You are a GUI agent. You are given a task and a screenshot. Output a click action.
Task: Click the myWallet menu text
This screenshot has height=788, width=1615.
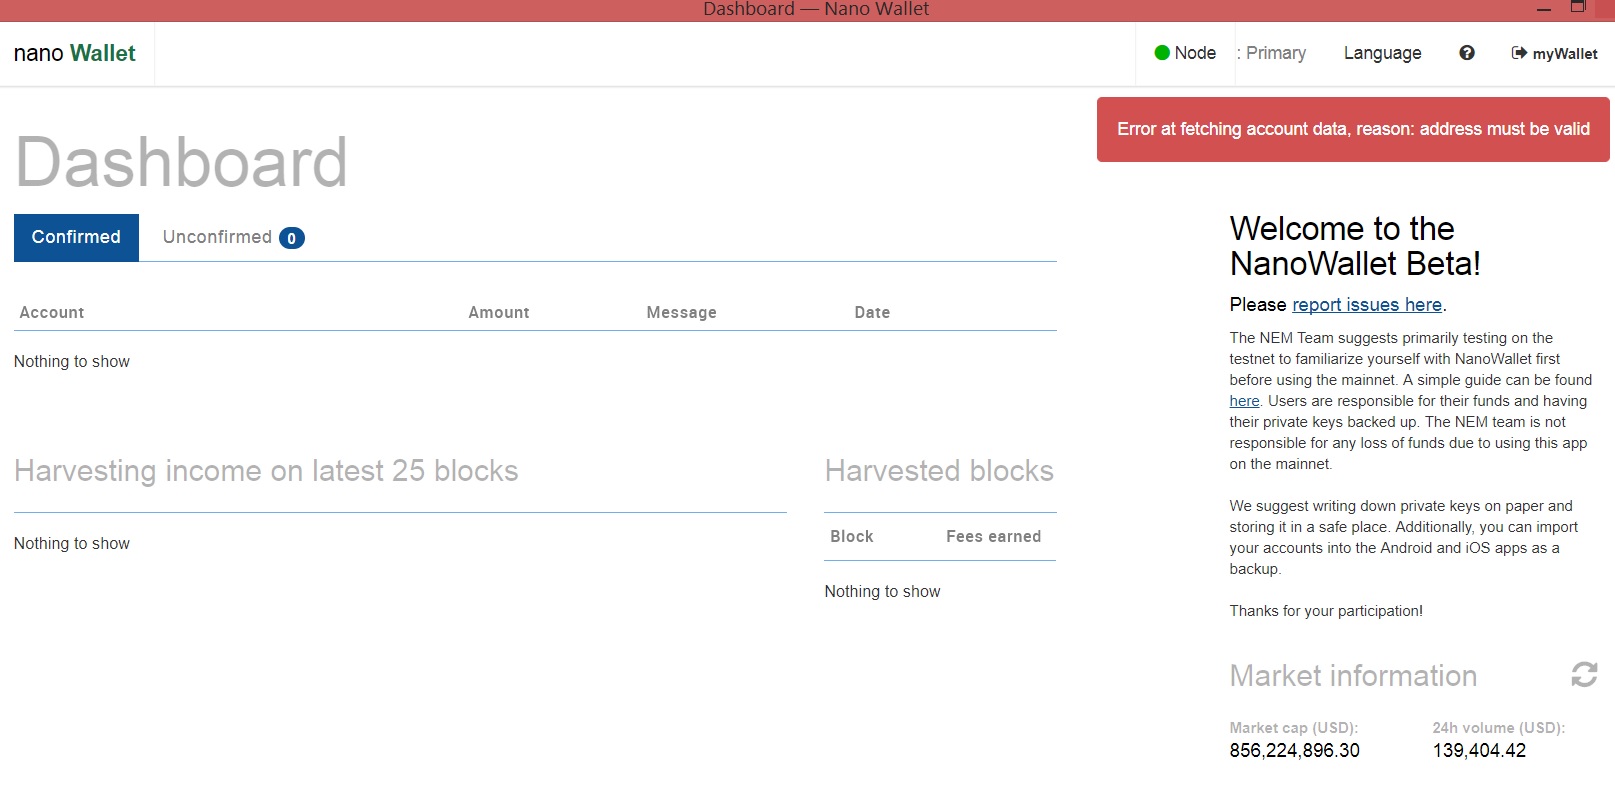1565,54
